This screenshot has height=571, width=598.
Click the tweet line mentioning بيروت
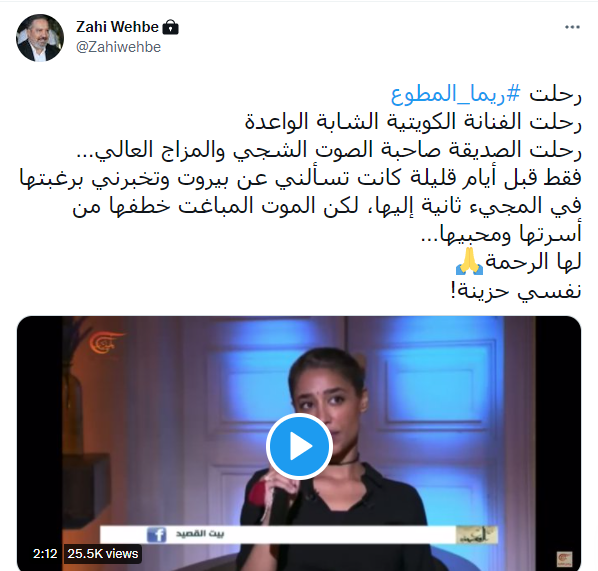click(x=300, y=179)
